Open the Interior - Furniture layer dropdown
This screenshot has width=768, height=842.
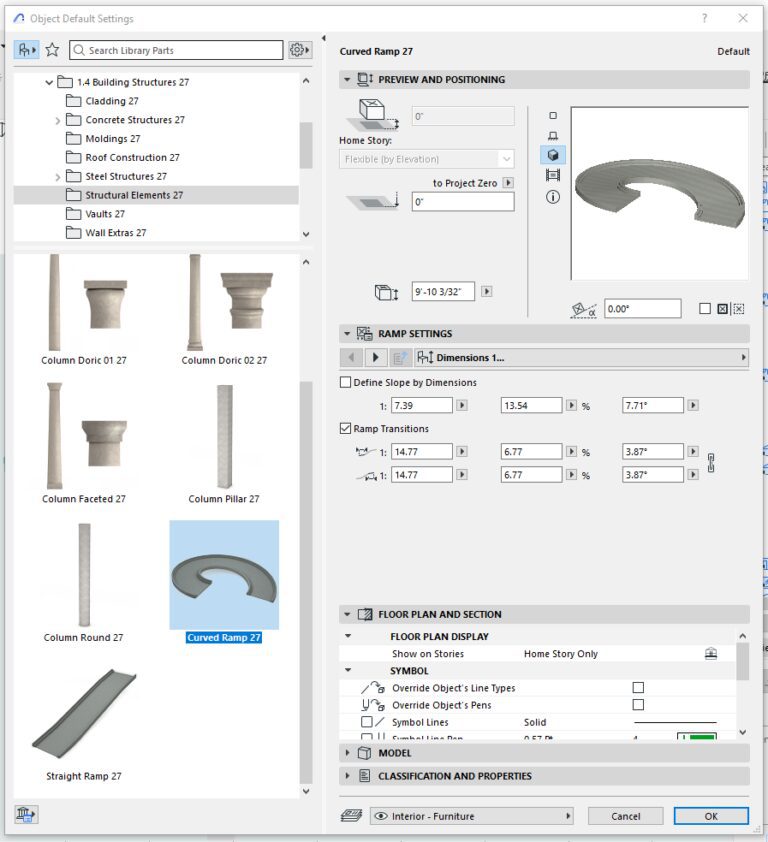471,816
